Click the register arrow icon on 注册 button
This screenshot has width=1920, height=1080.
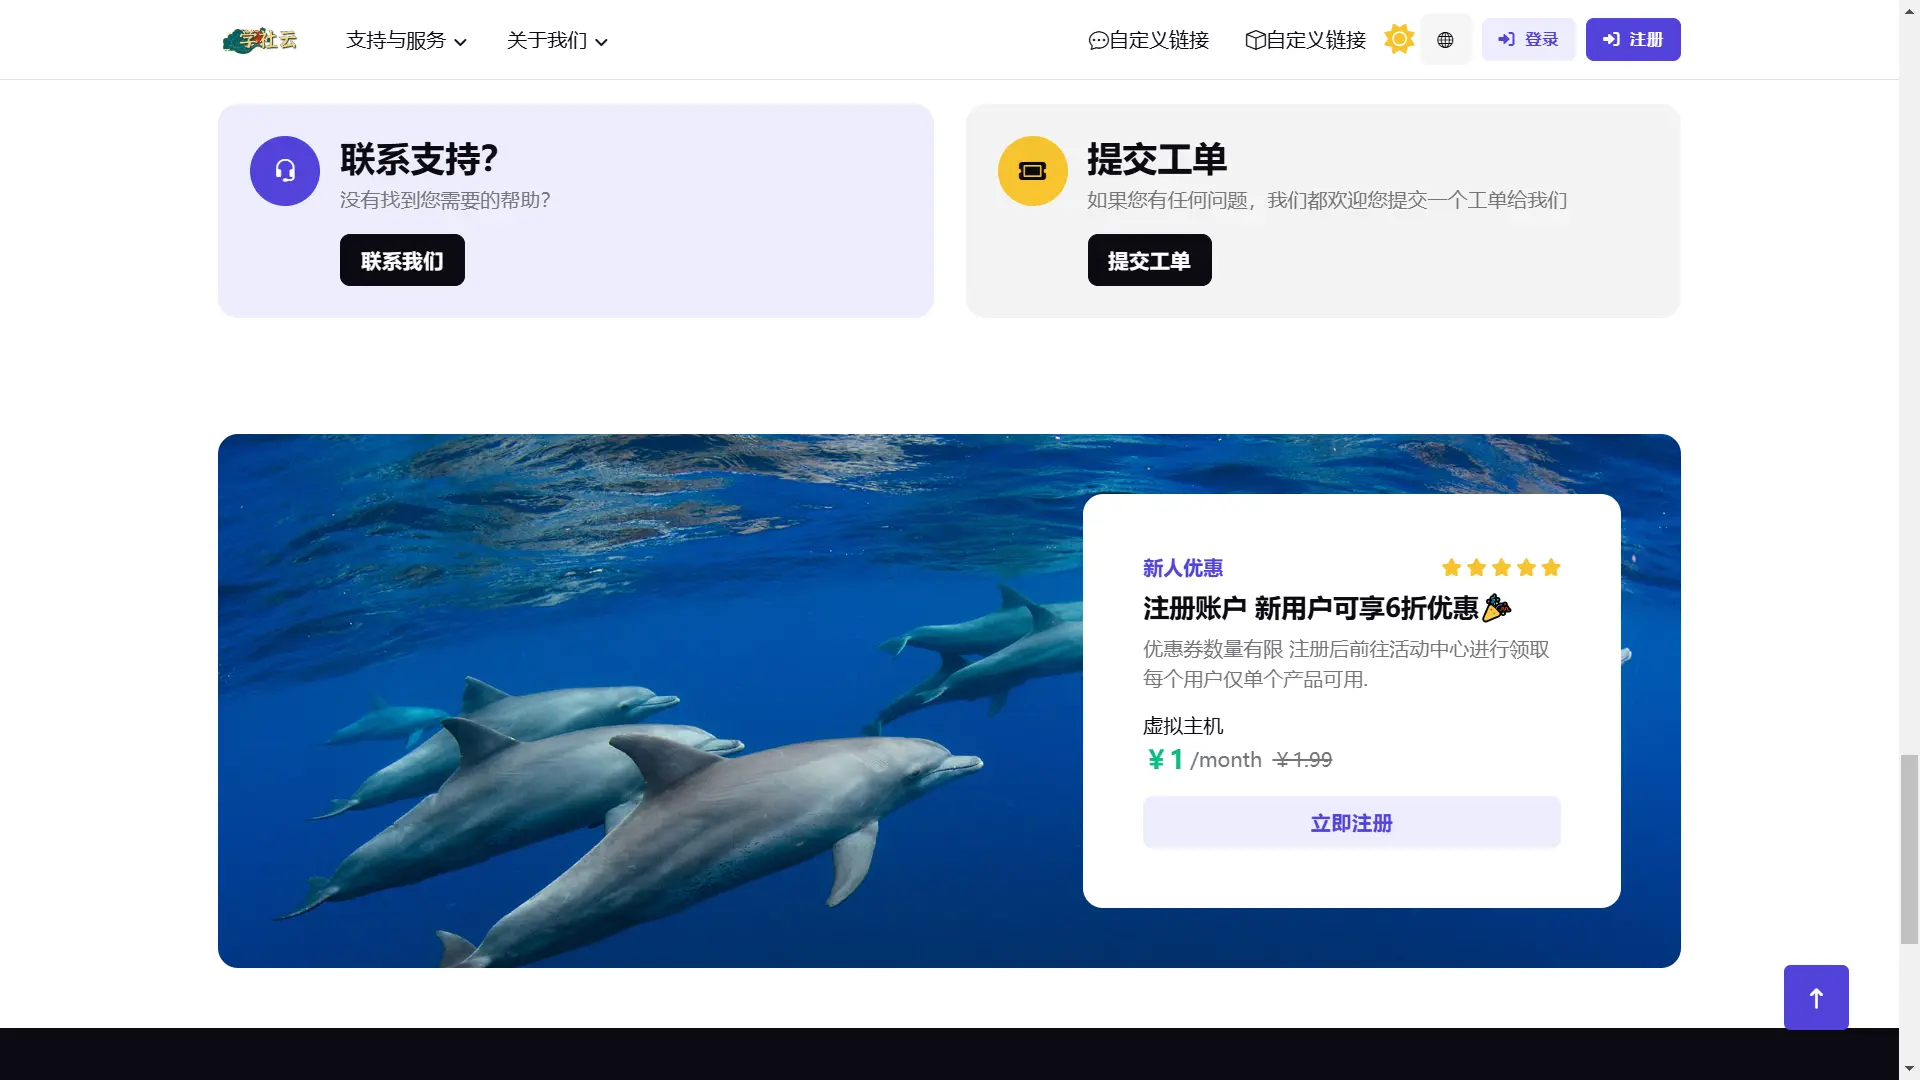click(1612, 39)
